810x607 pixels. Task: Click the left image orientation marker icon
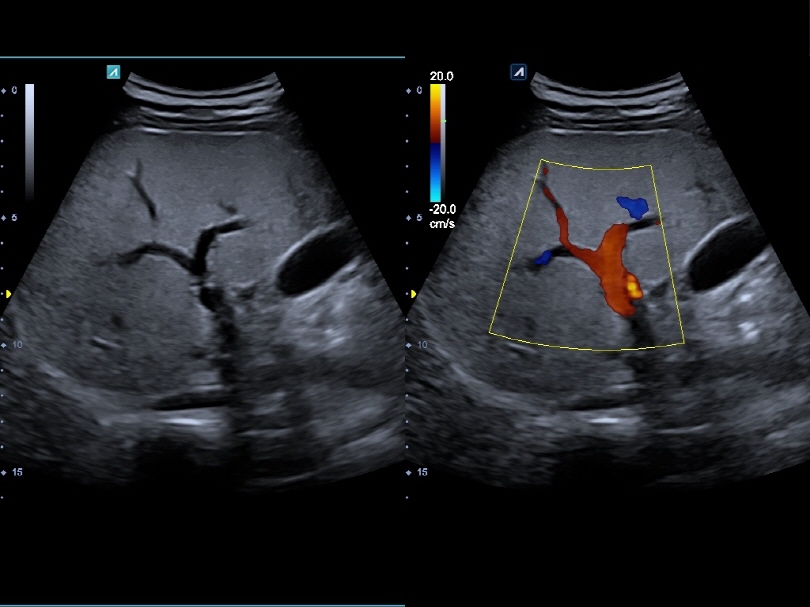pyautogui.click(x=113, y=72)
